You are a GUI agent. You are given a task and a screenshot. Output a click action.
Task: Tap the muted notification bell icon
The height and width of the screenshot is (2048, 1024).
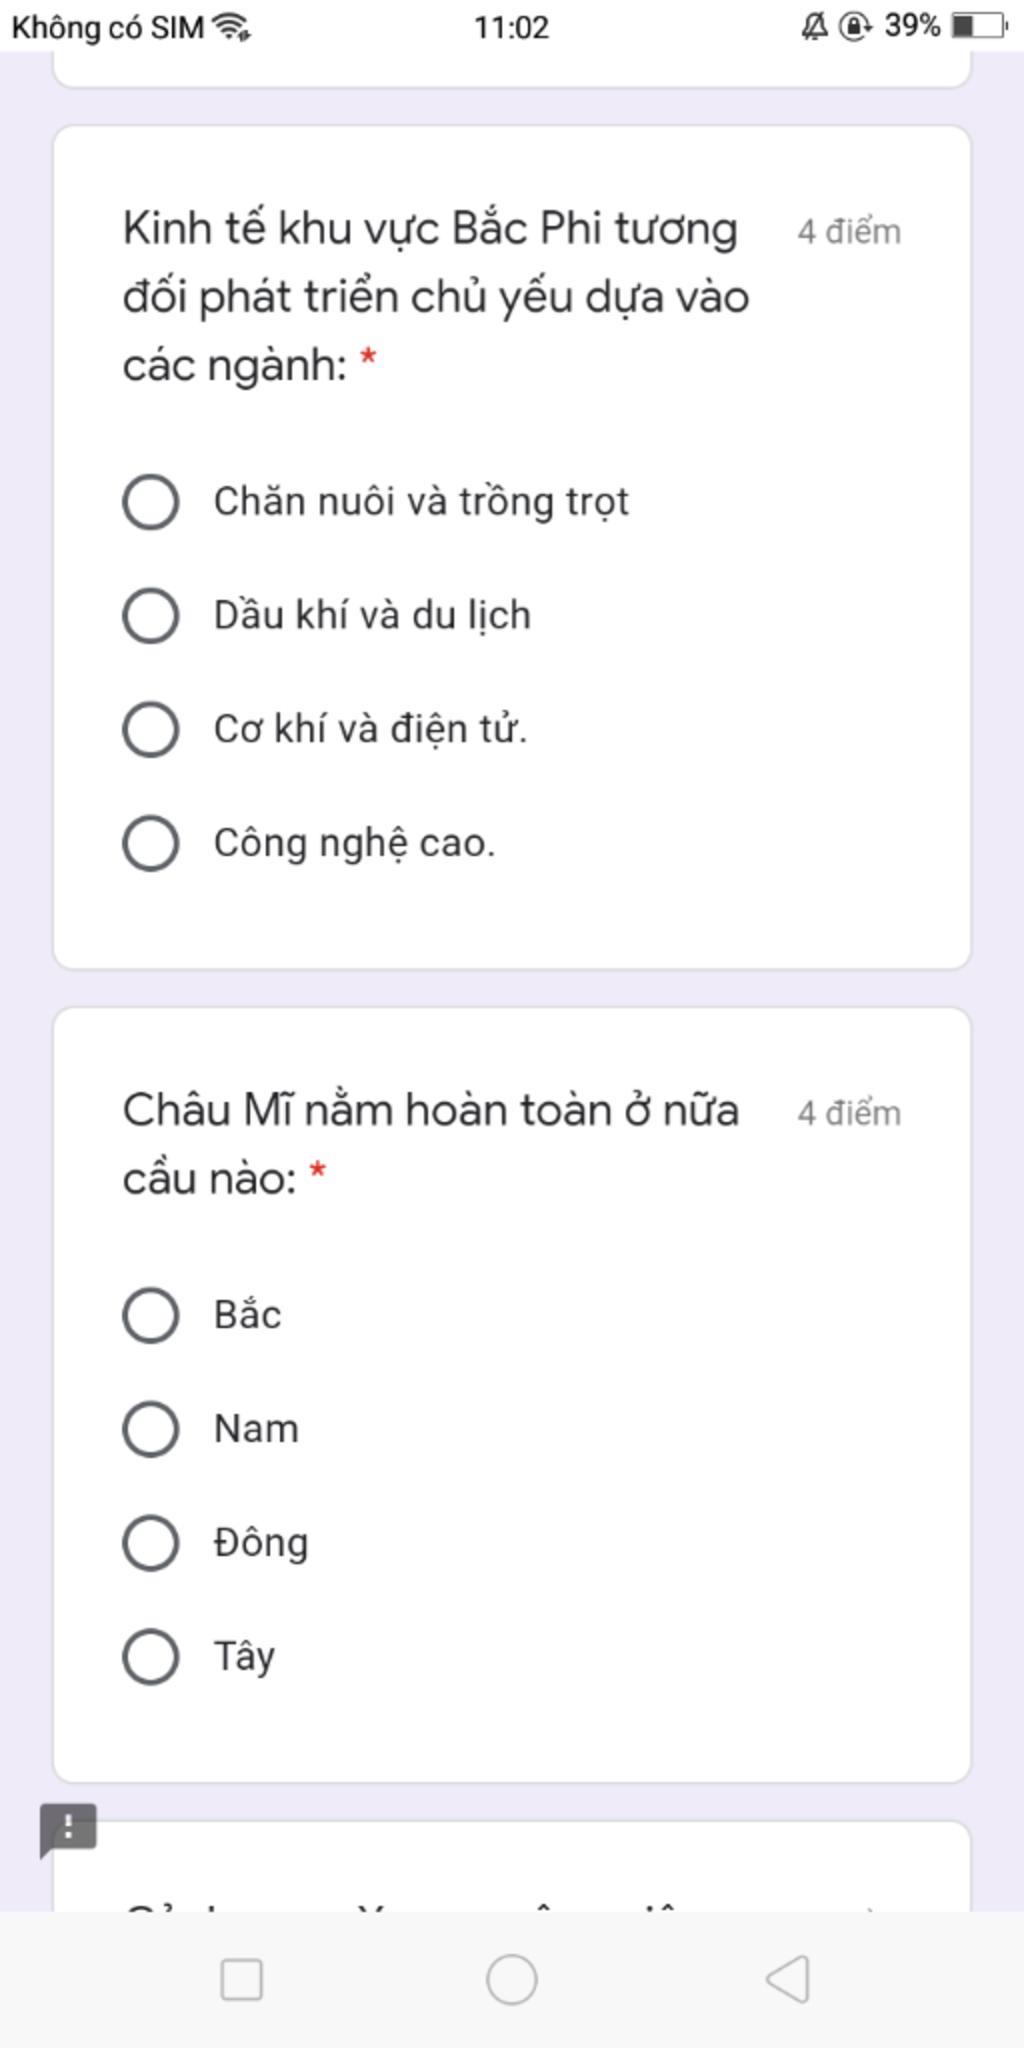tap(815, 26)
